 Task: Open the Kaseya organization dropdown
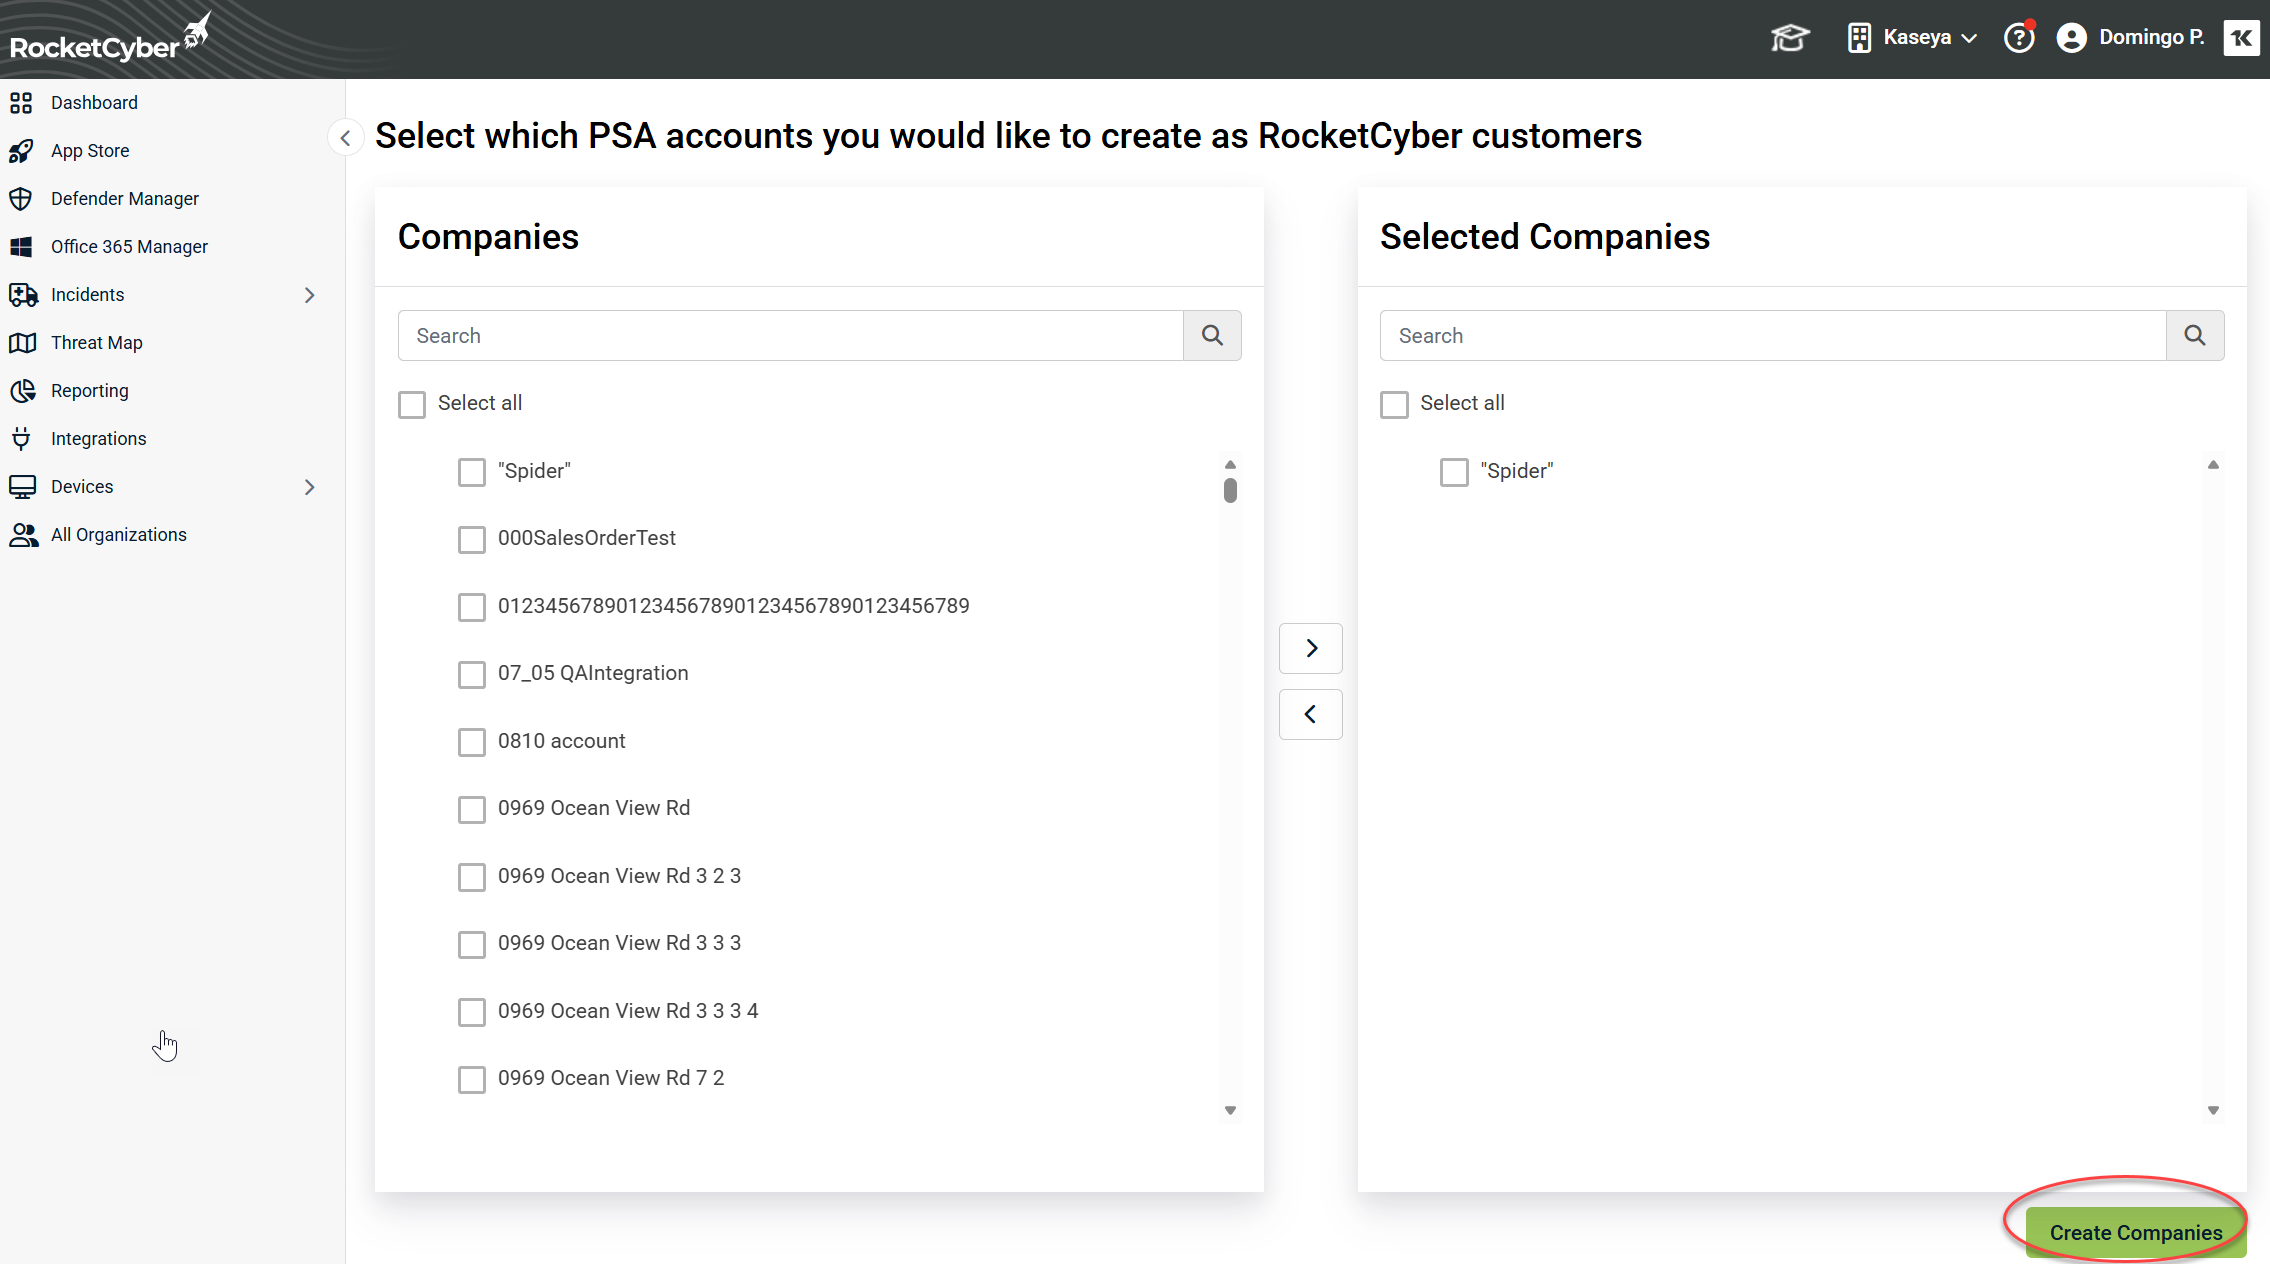click(1913, 38)
